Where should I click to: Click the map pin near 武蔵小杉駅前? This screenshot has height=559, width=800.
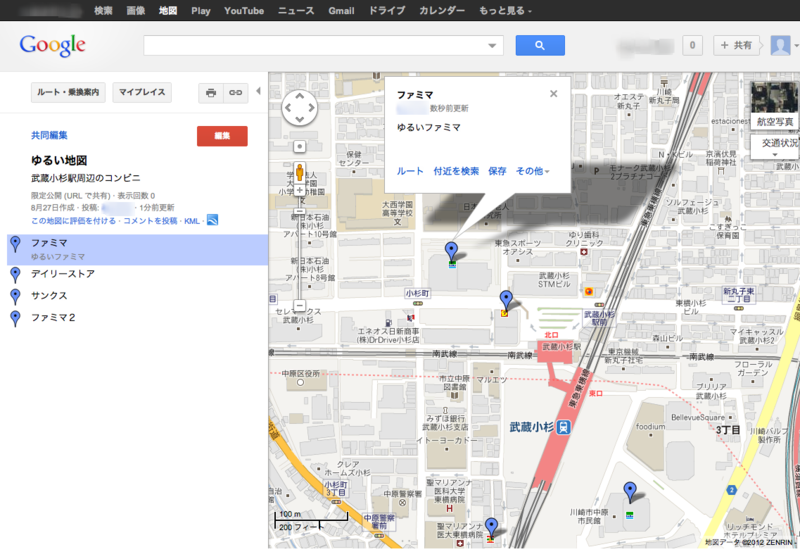coord(506,301)
